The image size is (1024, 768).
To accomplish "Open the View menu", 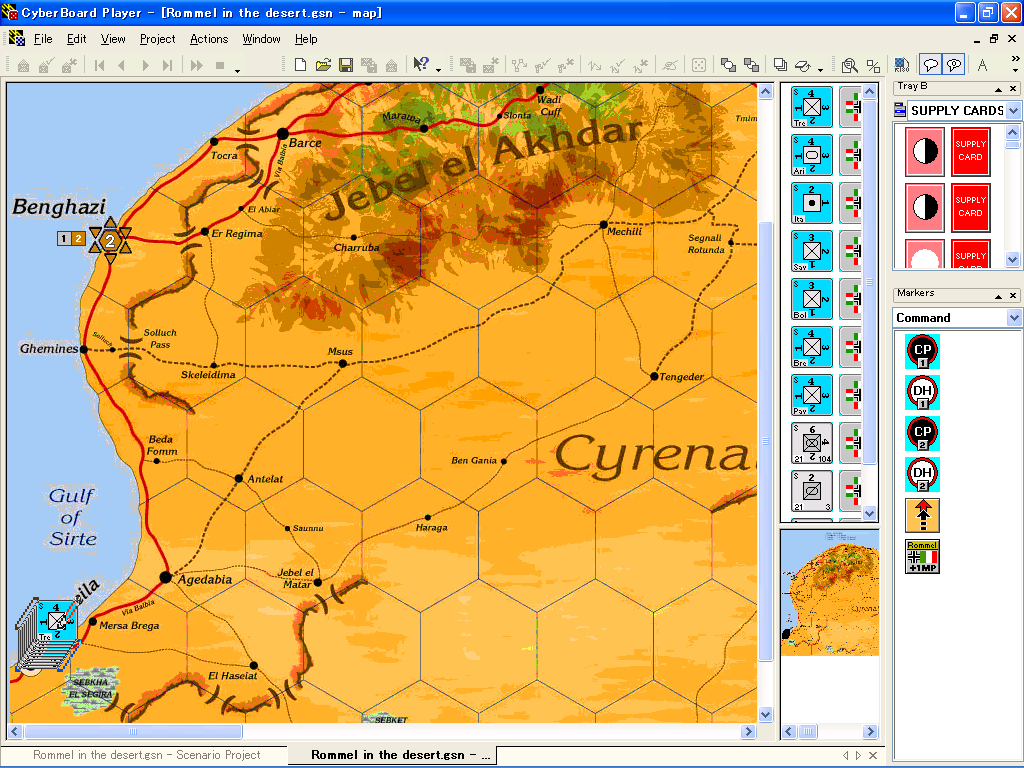I will pos(113,39).
